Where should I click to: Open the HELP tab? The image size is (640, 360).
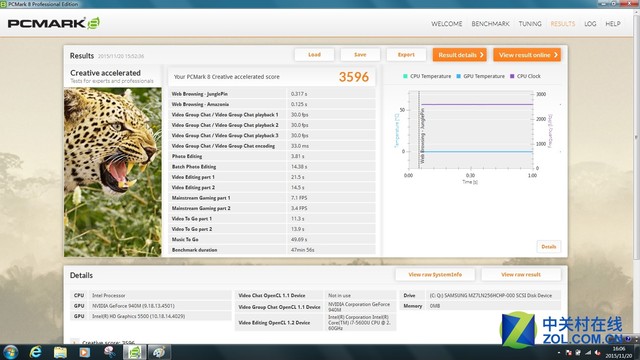613,24
